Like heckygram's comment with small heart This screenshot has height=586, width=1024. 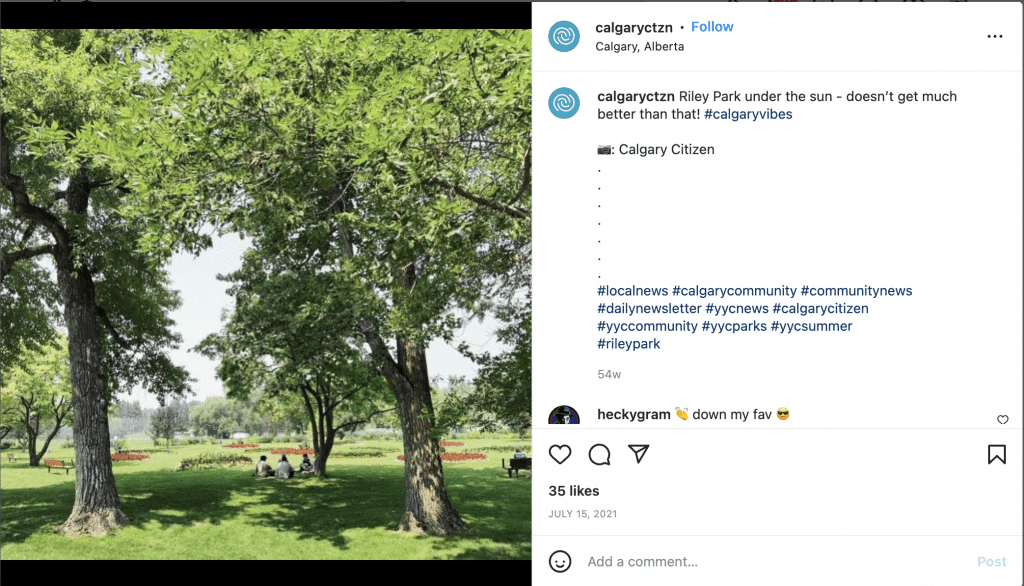point(1003,420)
